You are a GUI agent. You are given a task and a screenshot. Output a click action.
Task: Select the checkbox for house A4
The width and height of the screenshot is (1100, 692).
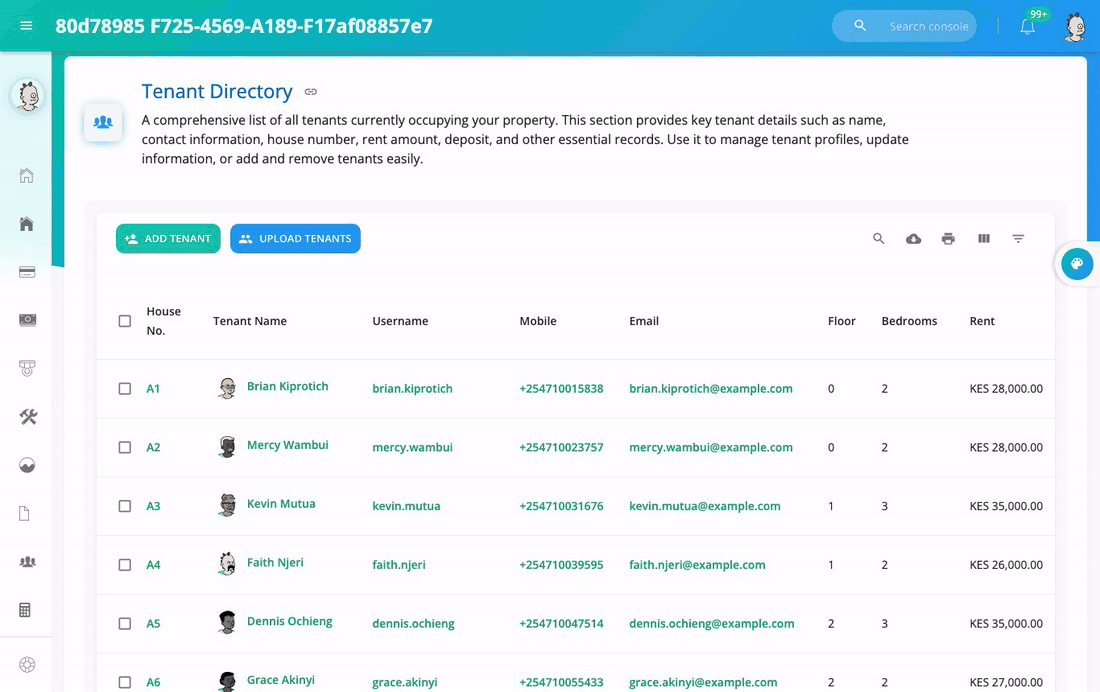pyautogui.click(x=125, y=564)
